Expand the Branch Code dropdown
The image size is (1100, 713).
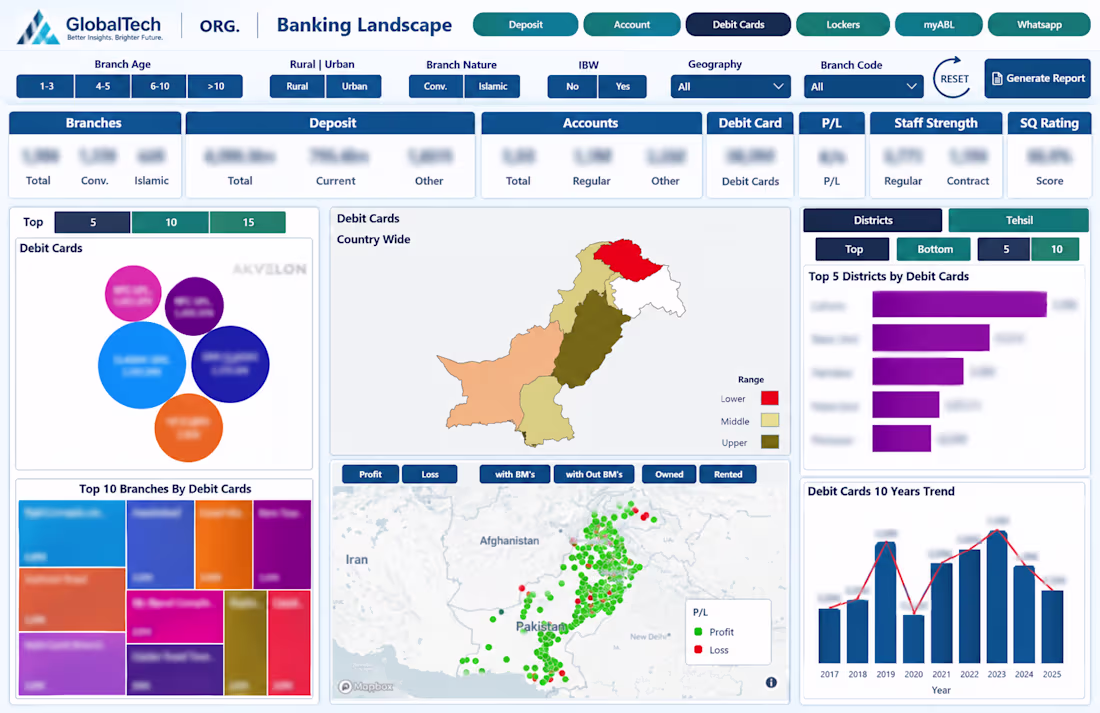click(x=864, y=86)
